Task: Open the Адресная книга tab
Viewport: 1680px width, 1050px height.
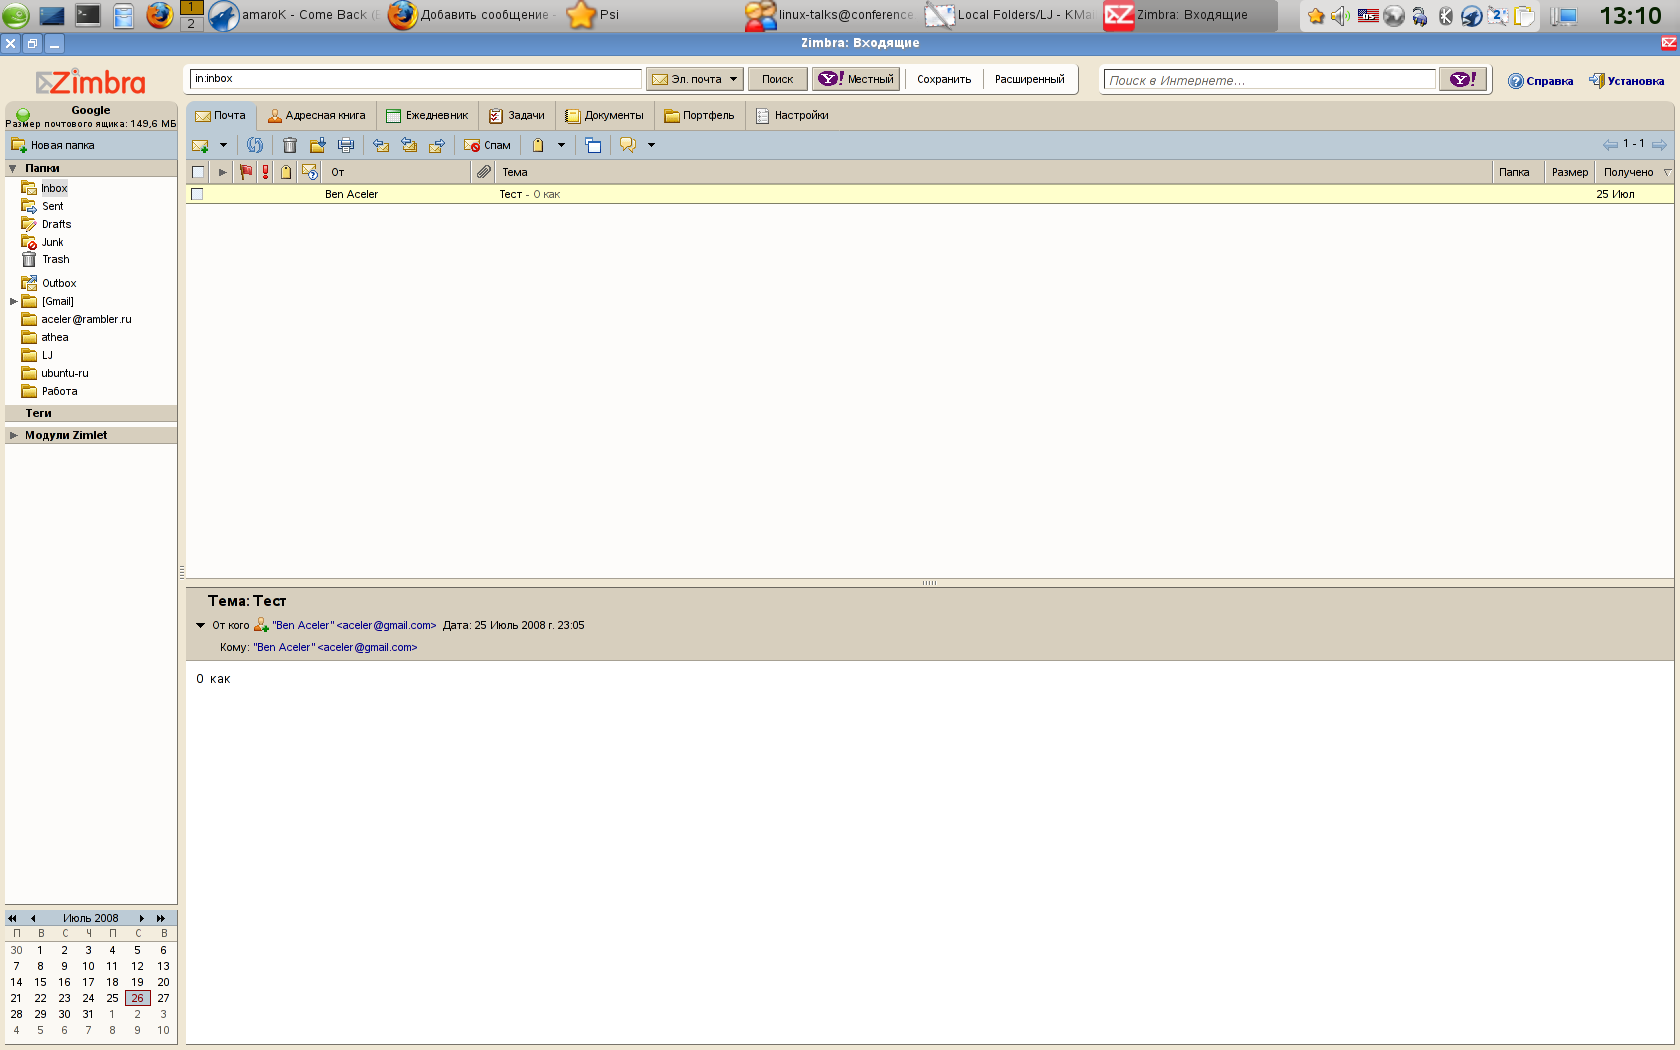Action: click(x=316, y=116)
